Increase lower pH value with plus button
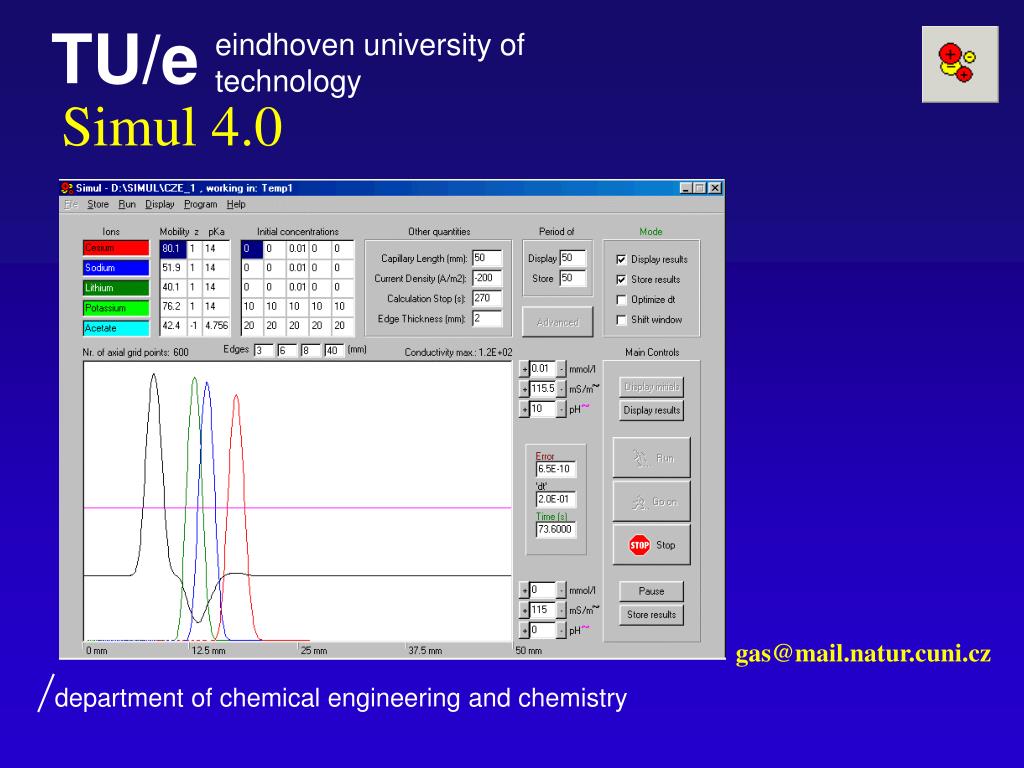Screen dimensions: 1024x768 pos(524,630)
